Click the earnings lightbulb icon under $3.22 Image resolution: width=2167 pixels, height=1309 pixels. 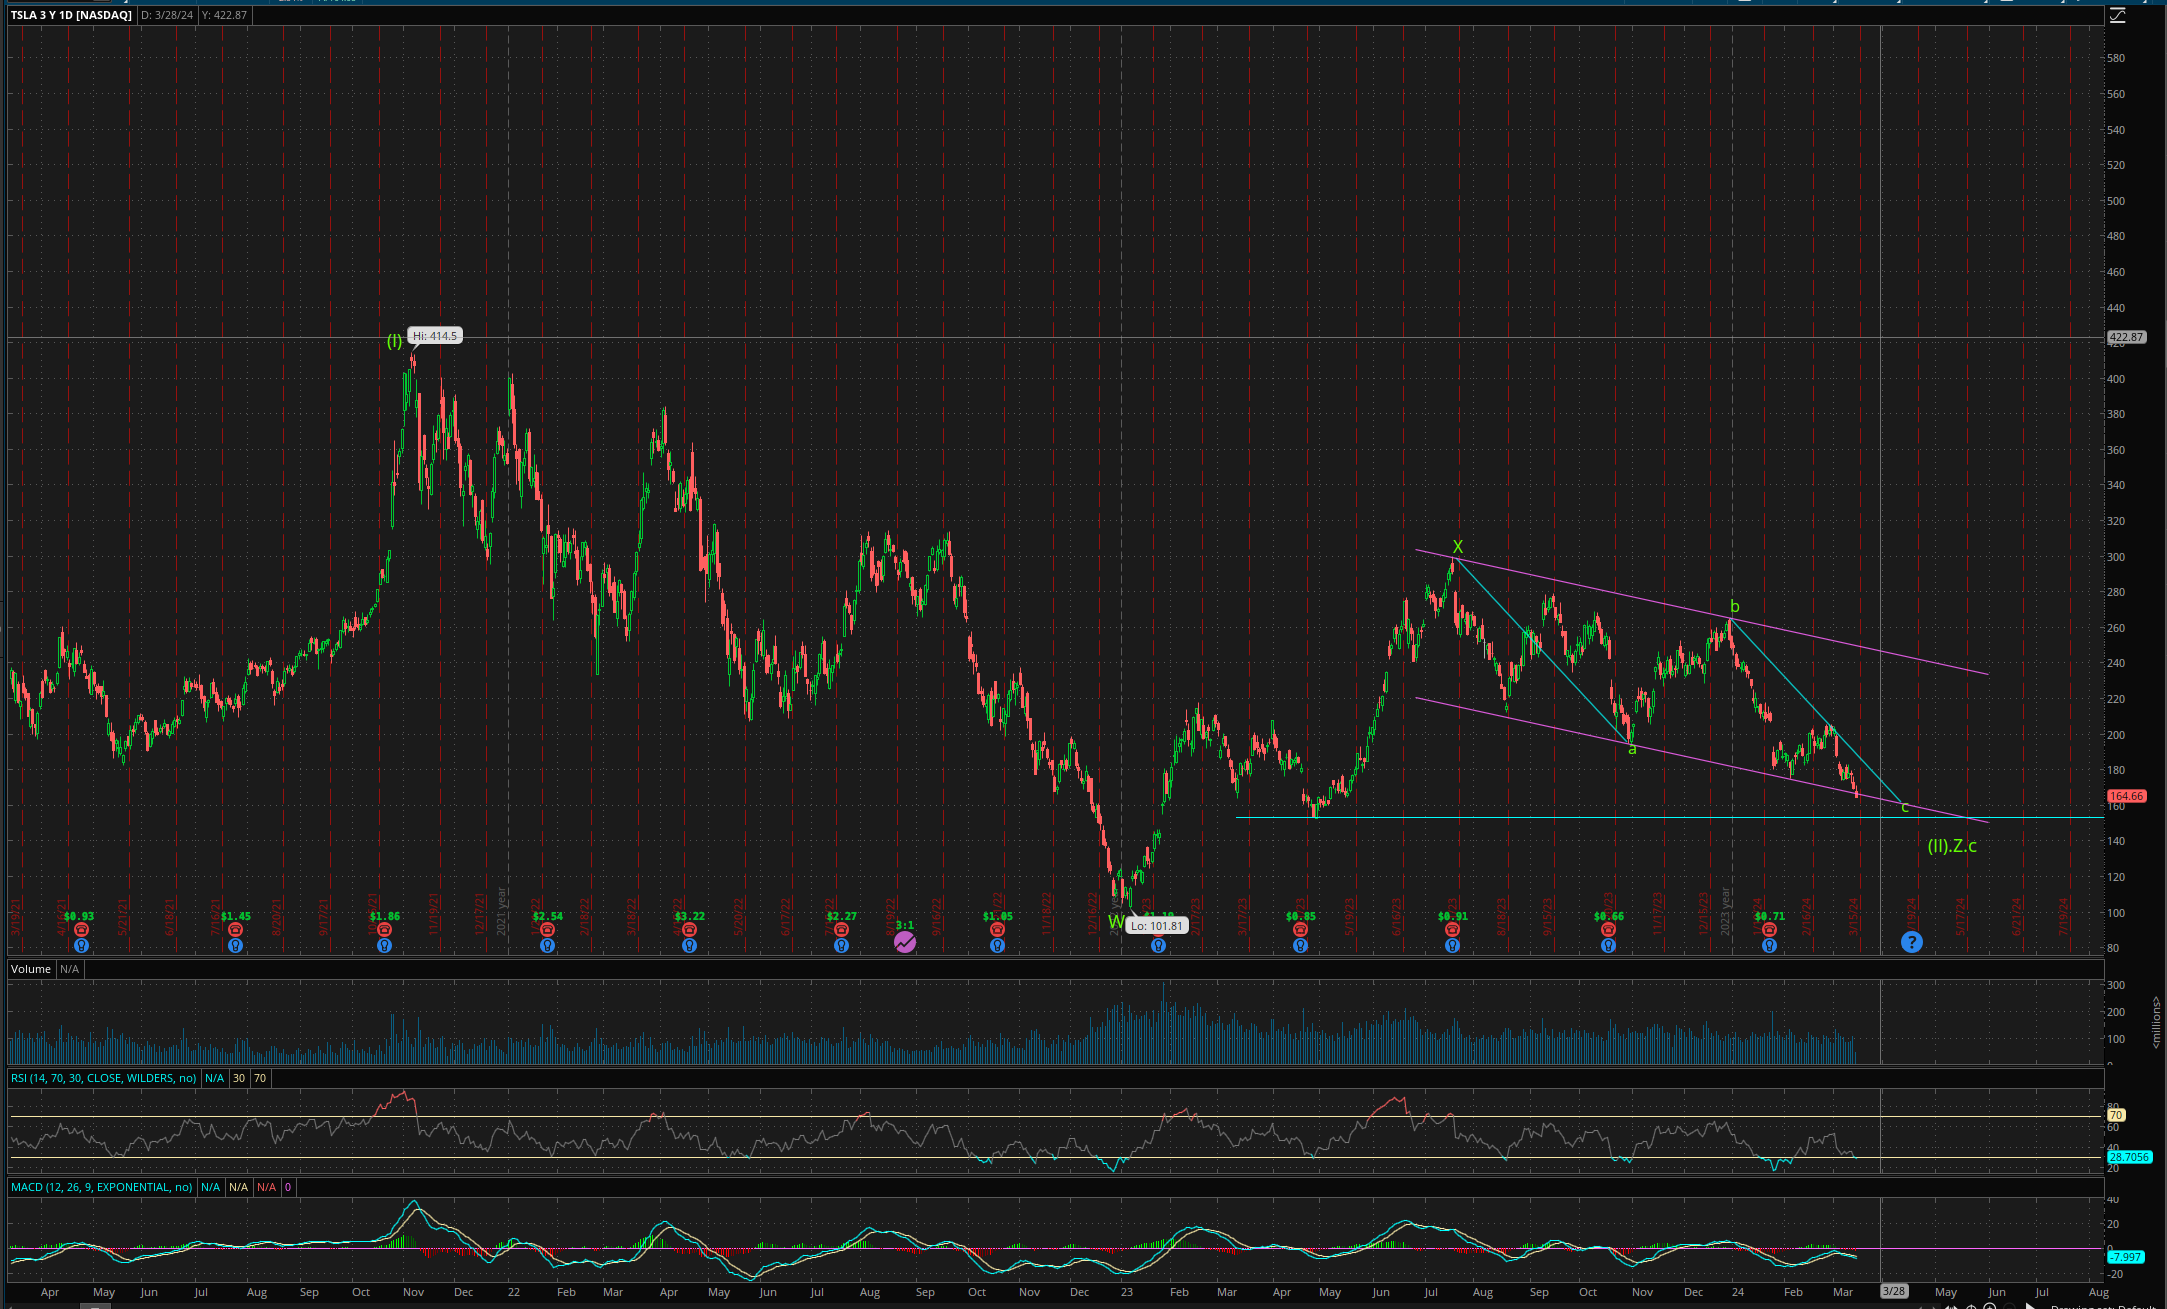(x=689, y=945)
